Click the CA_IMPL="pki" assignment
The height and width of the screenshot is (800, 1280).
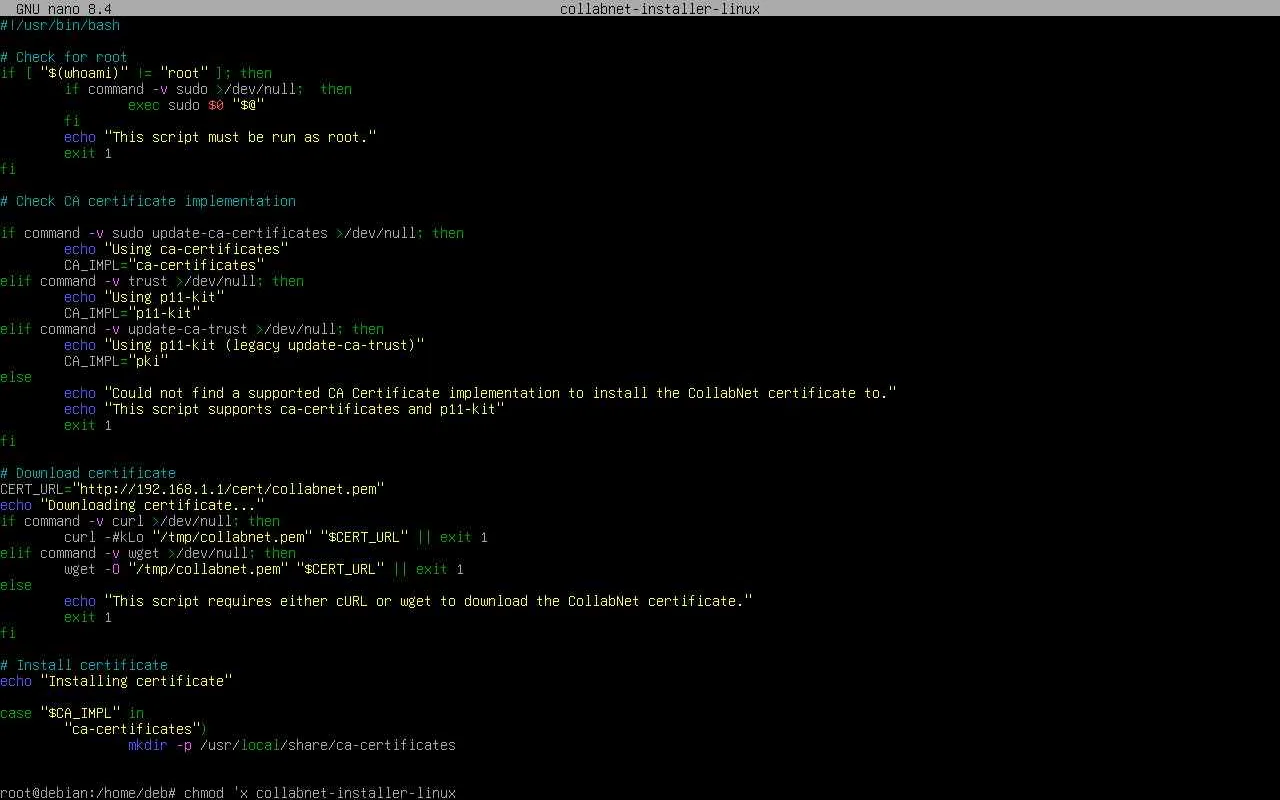116,361
